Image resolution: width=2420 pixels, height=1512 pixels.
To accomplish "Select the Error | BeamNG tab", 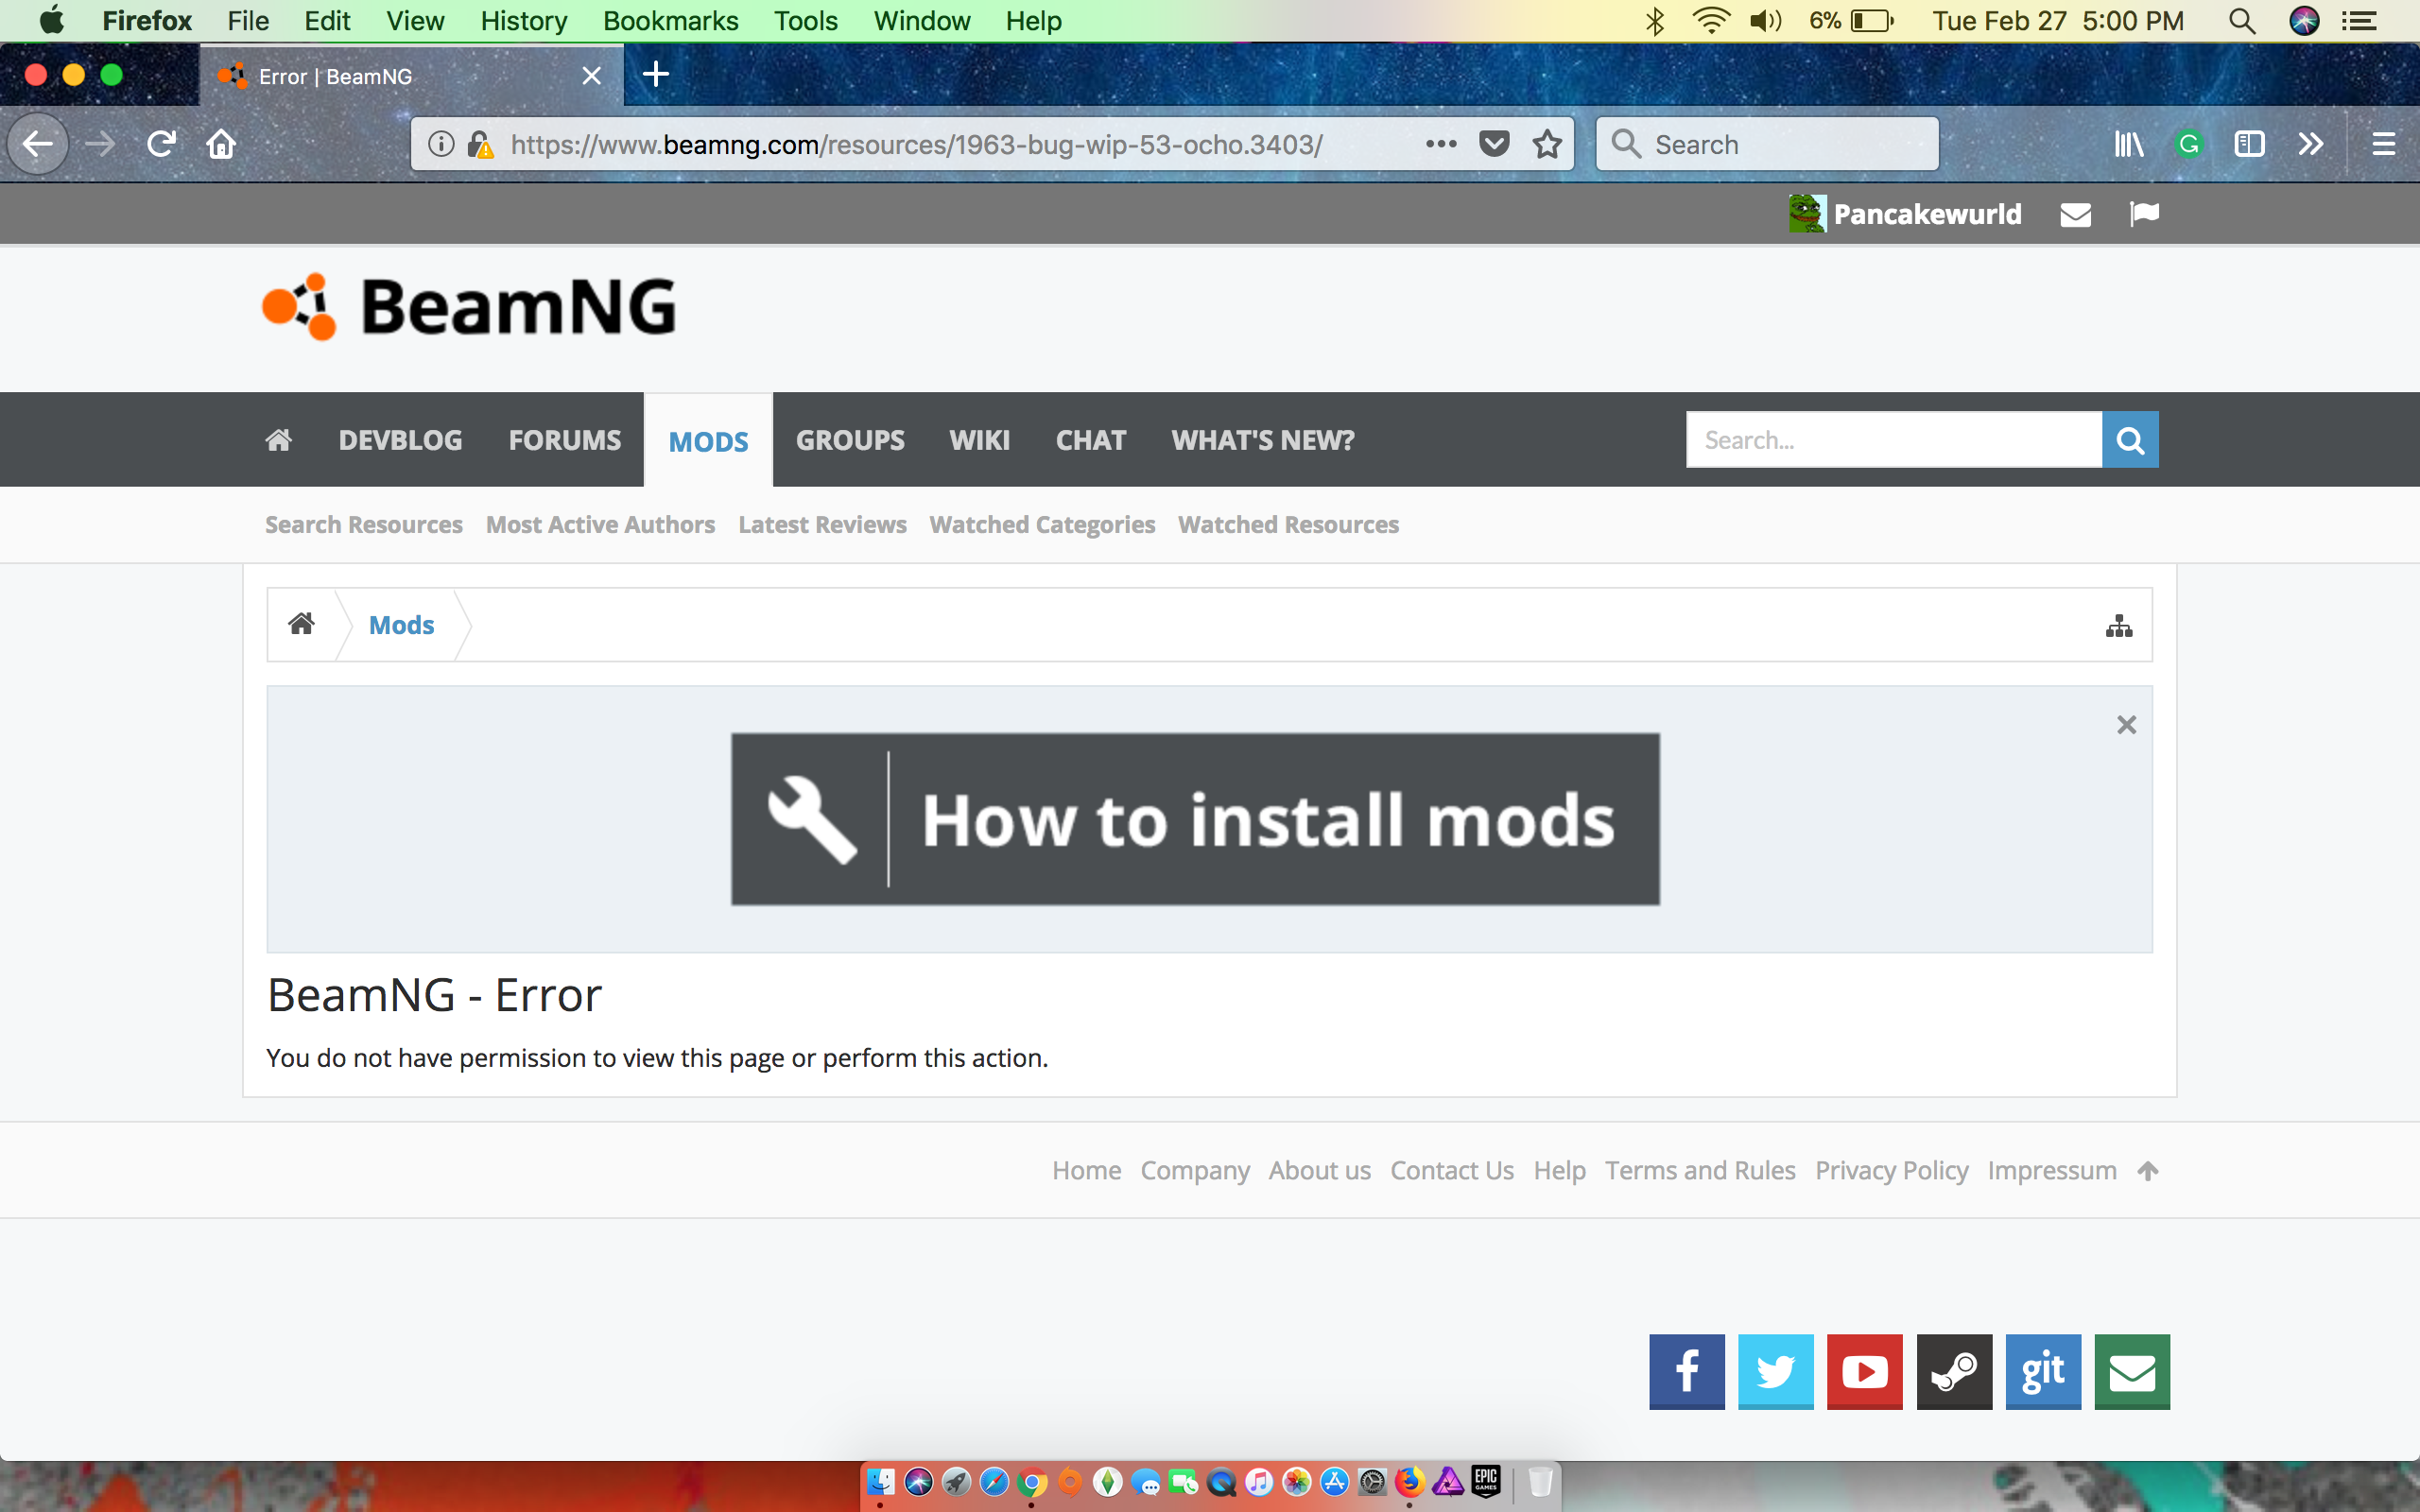I will click(411, 76).
